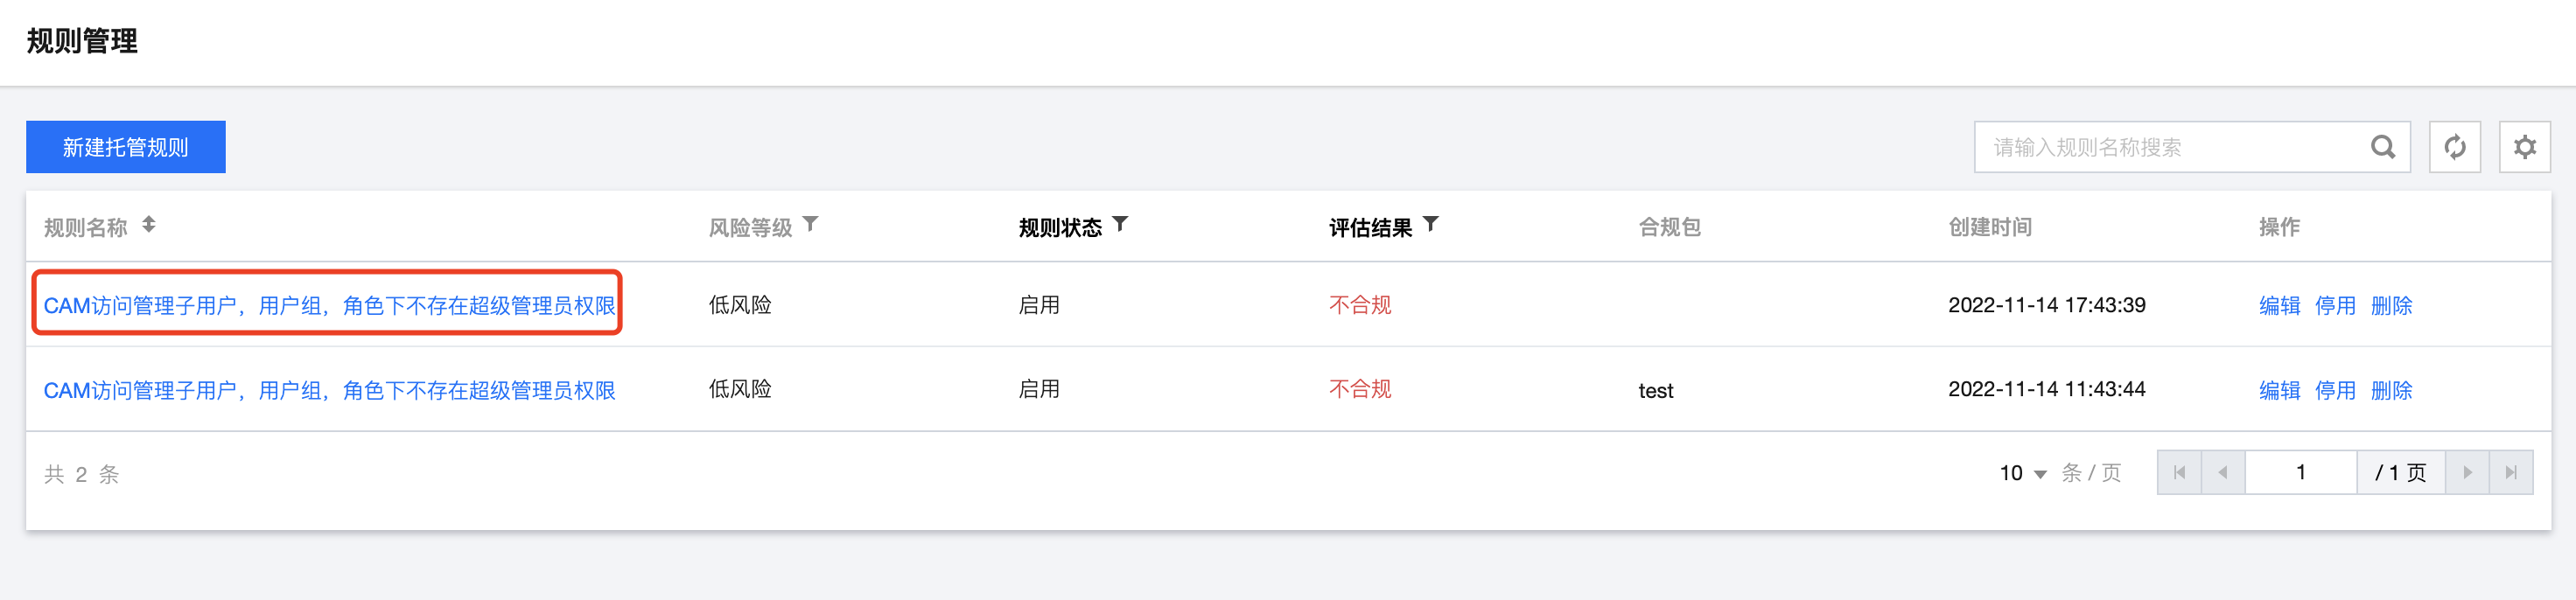Sort by rule name column
Image resolution: width=2576 pixels, height=600 pixels.
click(149, 225)
